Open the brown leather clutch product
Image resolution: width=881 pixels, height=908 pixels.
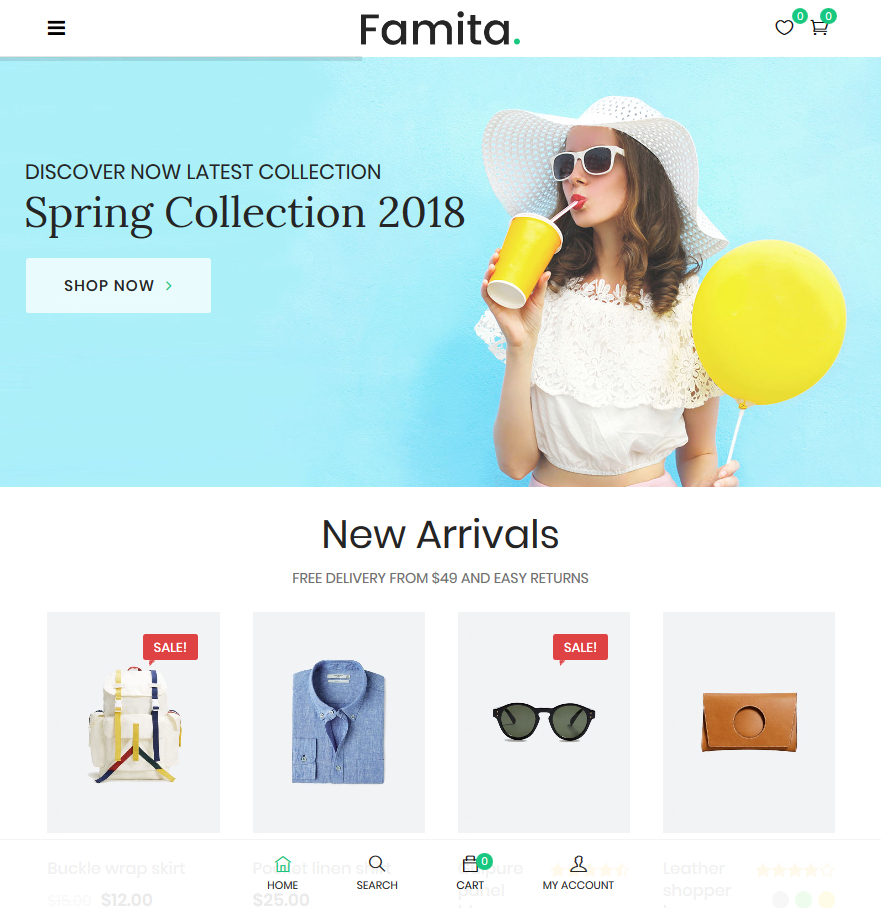[749, 722]
